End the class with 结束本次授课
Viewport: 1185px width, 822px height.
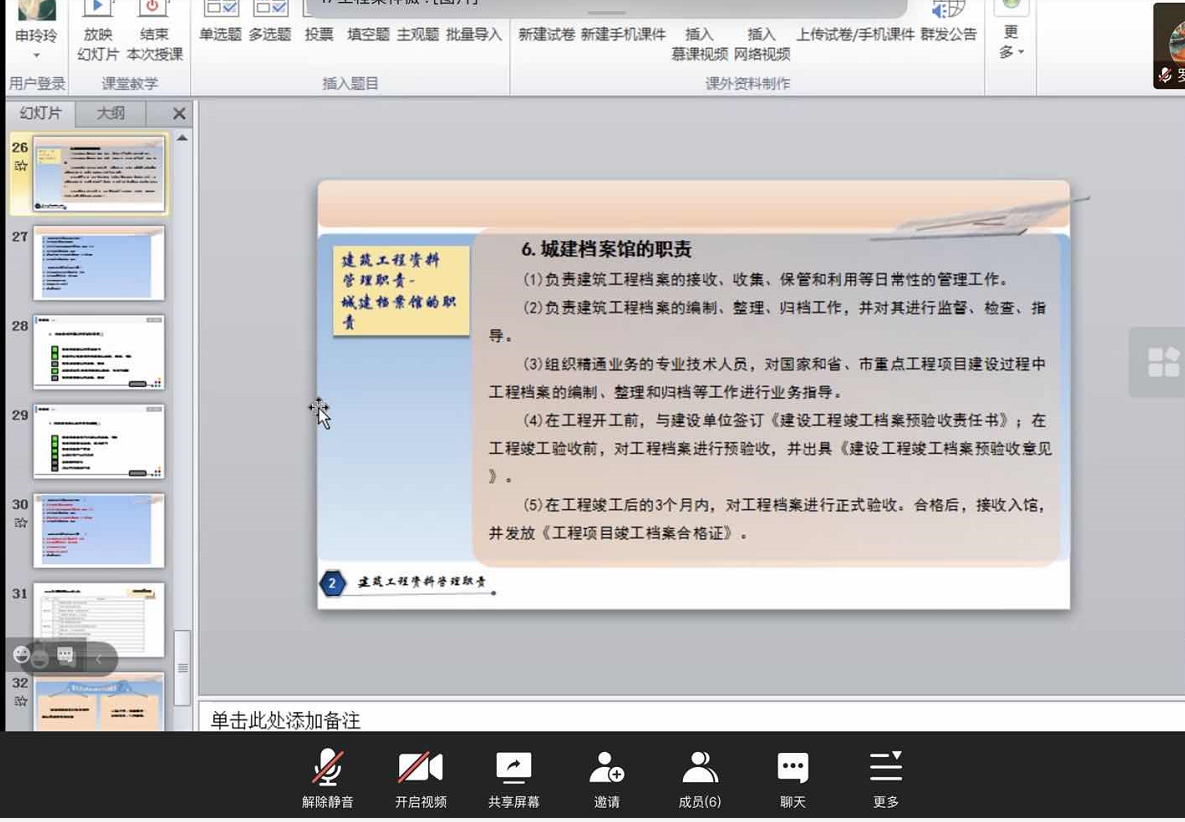156,43
